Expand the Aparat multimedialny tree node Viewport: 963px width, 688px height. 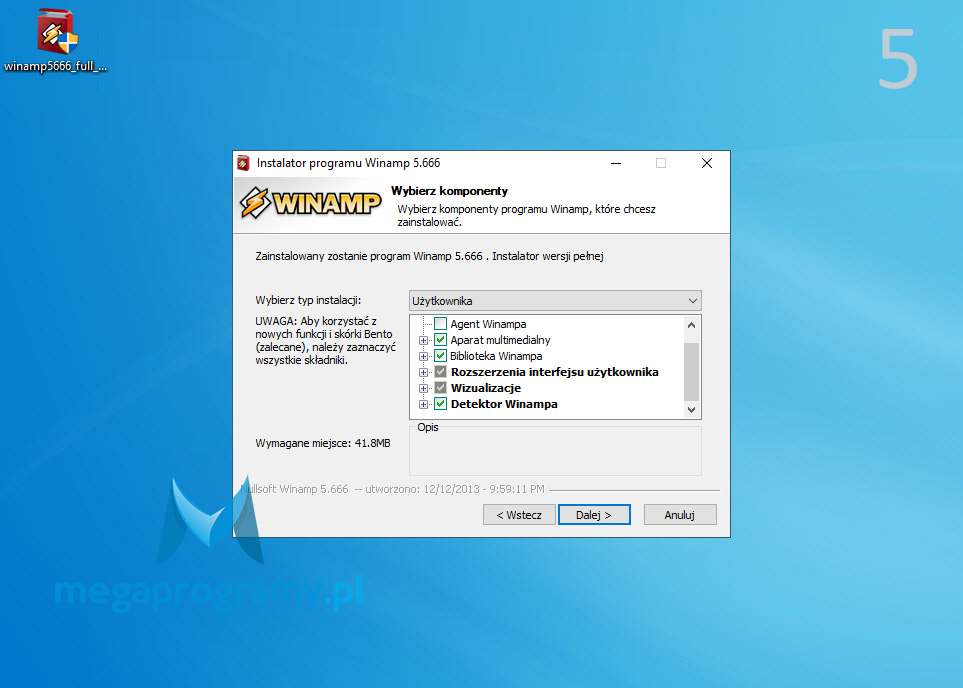pos(423,340)
